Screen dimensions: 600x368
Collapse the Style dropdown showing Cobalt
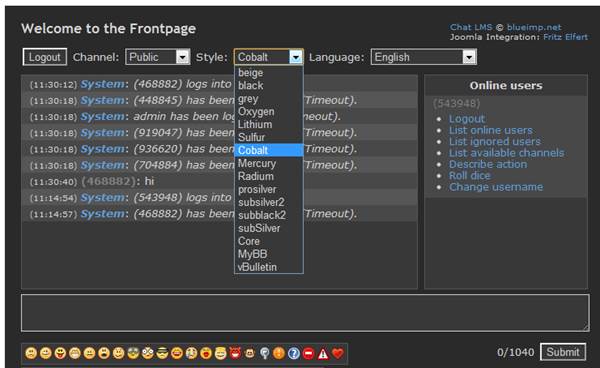[269, 57]
